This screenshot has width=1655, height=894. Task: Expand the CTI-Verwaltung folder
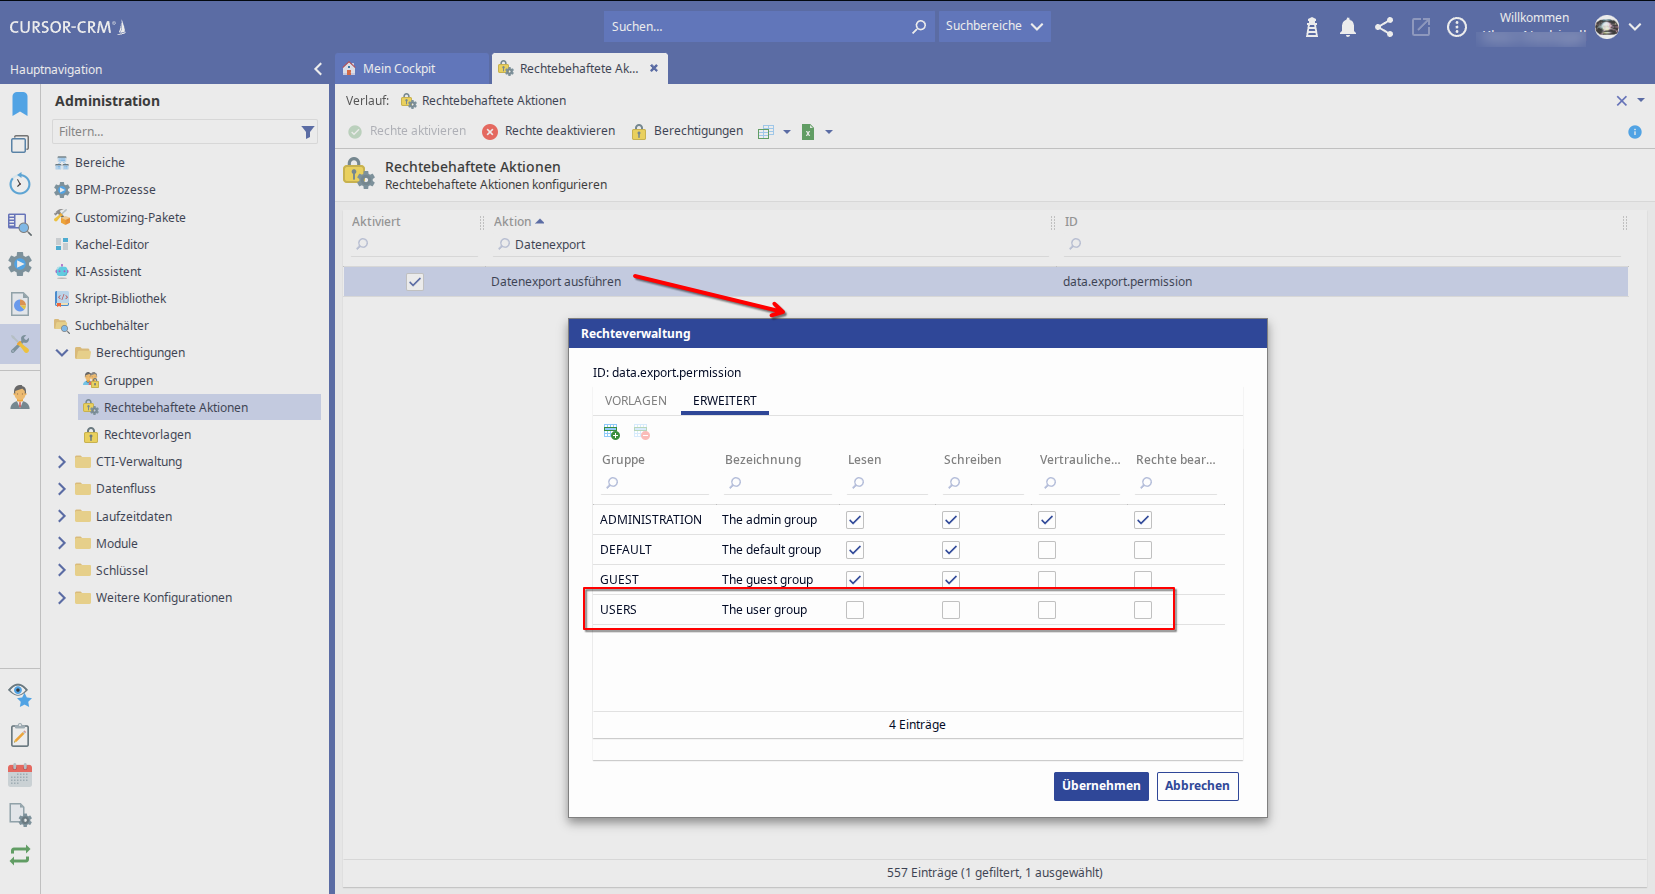(62, 462)
